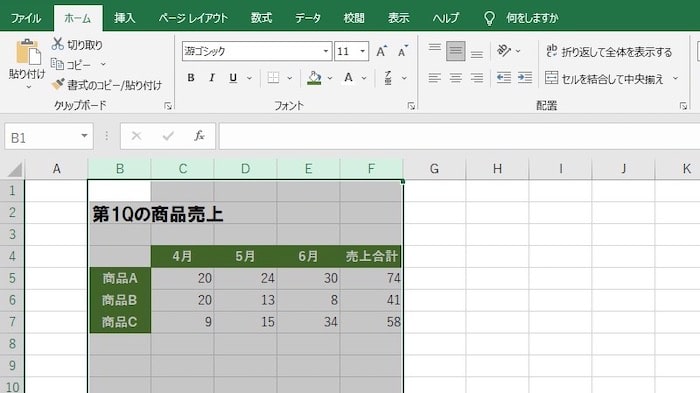This screenshot has width=700, height=393.
Task: Switch to the データ (Data) tab
Action: click(x=308, y=18)
